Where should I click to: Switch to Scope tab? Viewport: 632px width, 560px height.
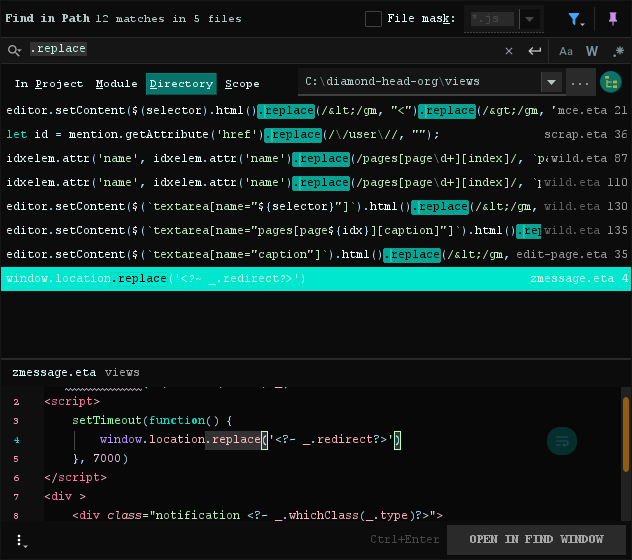point(242,84)
